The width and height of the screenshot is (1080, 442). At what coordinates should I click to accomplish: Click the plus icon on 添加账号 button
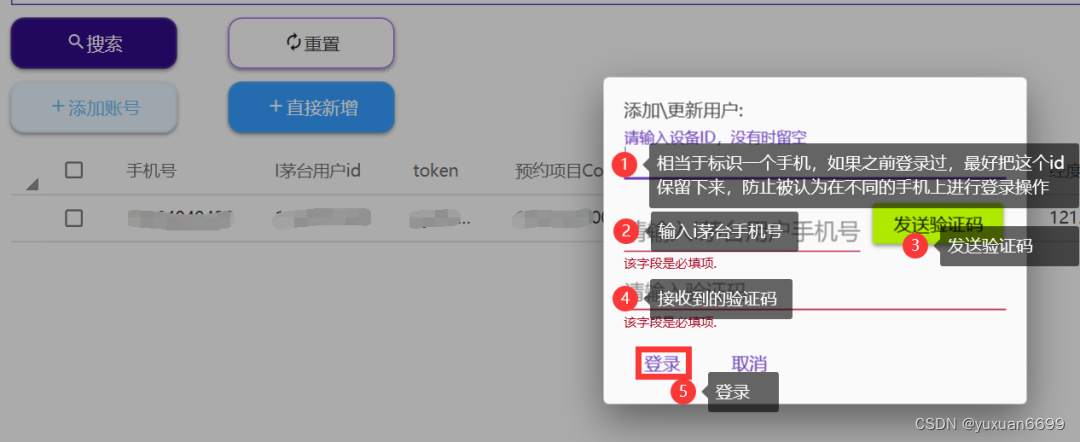pyautogui.click(x=57, y=107)
